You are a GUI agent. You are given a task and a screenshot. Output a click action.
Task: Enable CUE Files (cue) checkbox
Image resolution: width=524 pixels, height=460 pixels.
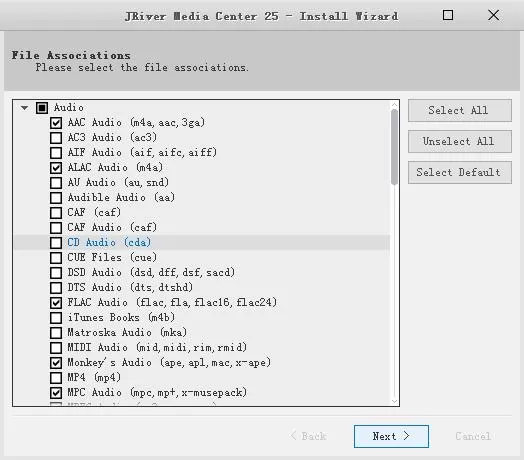(x=56, y=258)
